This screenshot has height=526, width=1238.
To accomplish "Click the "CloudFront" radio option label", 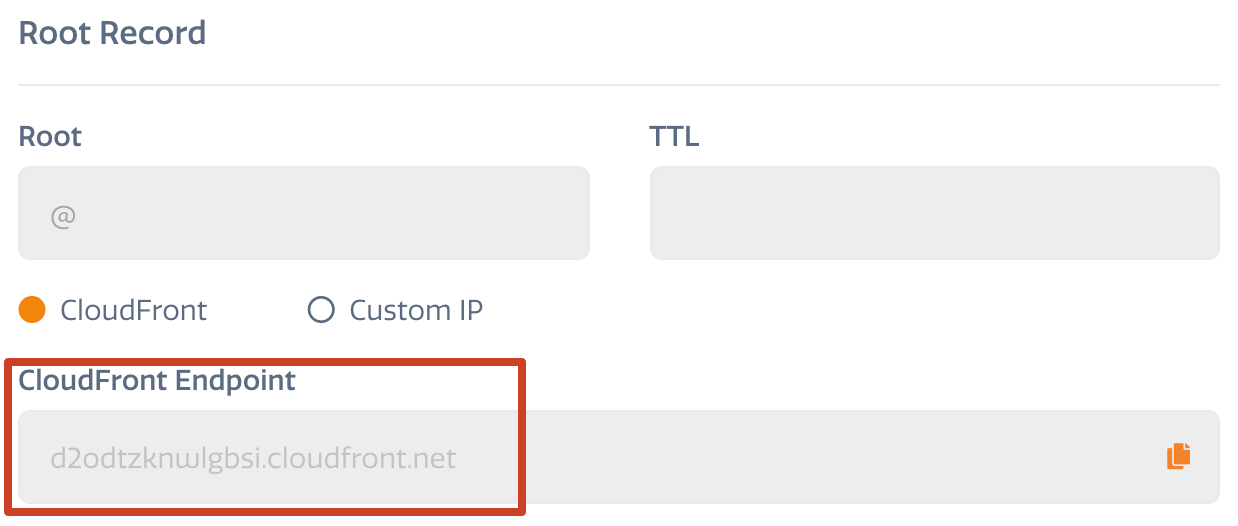I will point(134,310).
